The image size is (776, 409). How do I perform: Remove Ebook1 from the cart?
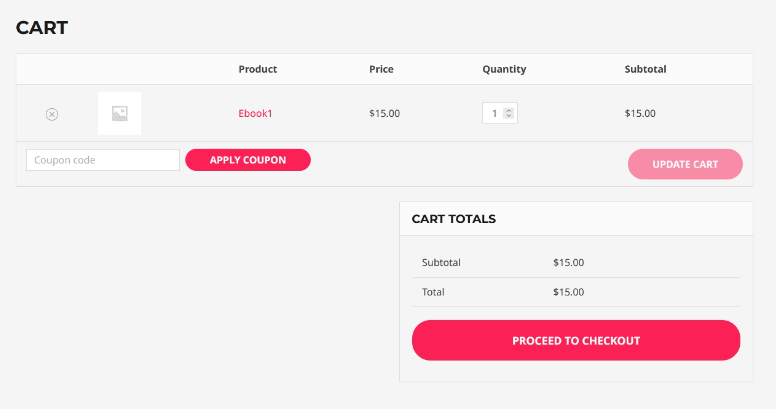pos(52,114)
